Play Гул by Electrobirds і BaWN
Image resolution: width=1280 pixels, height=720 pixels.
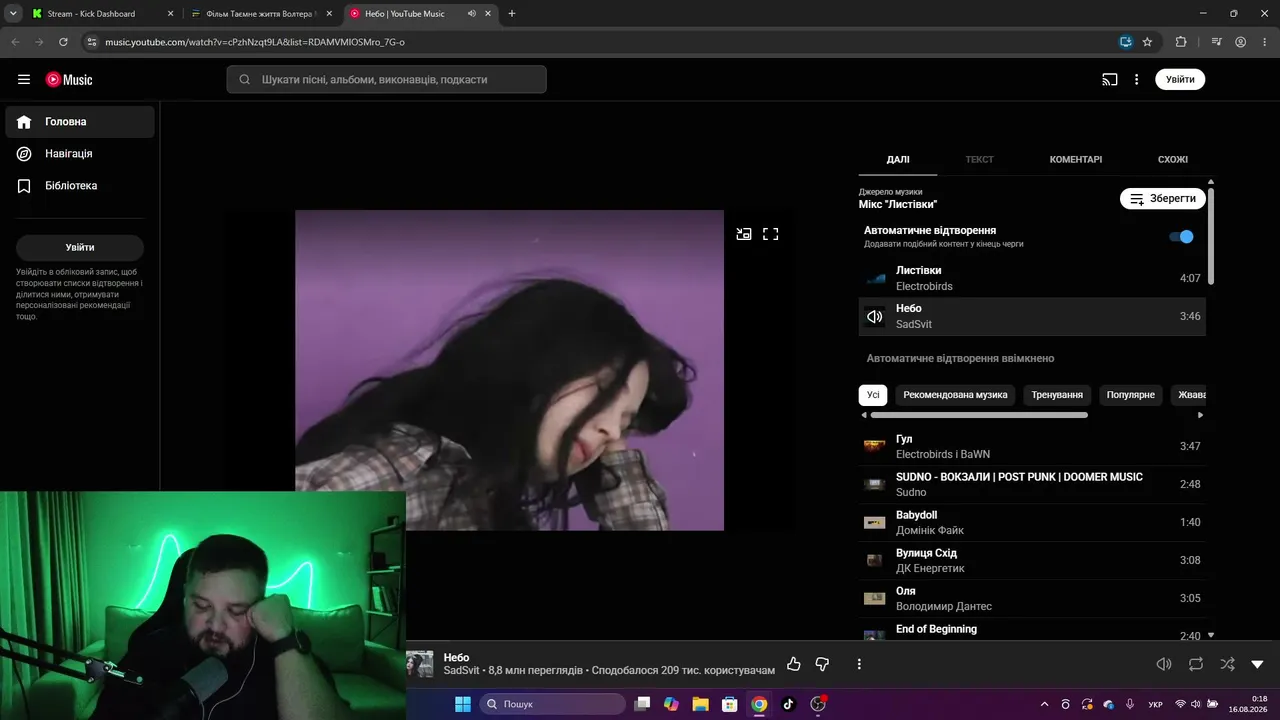(1032, 446)
